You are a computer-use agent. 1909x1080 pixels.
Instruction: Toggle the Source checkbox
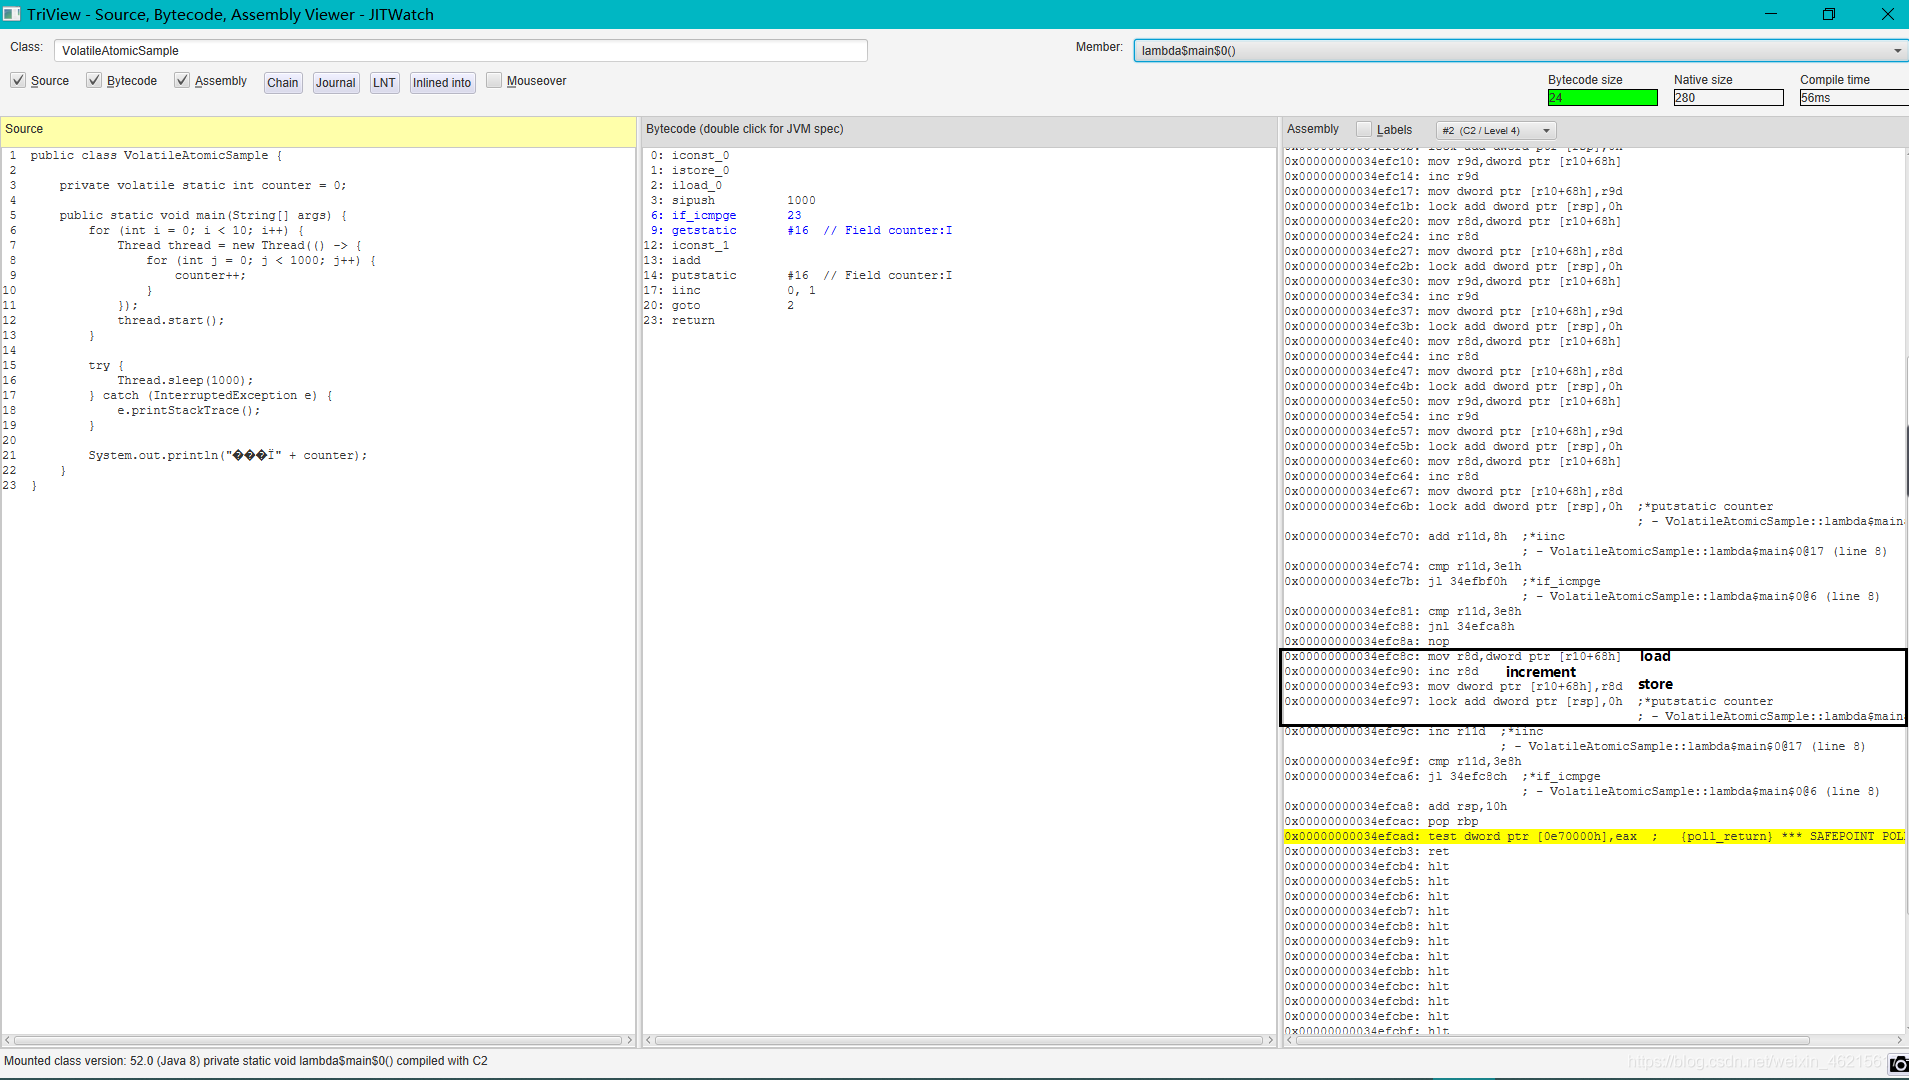pyautogui.click(x=18, y=80)
